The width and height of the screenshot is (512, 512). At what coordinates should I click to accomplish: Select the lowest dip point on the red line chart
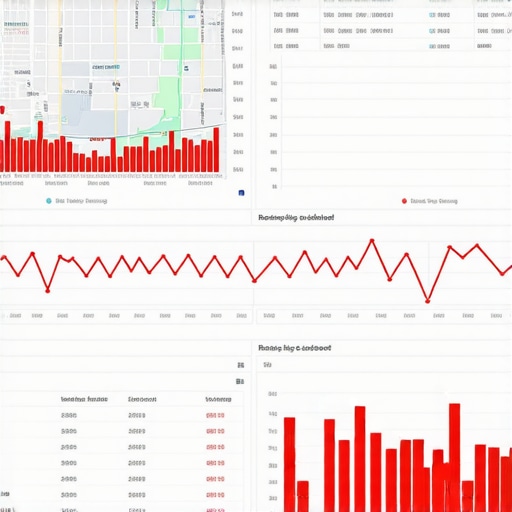pyautogui.click(x=428, y=301)
